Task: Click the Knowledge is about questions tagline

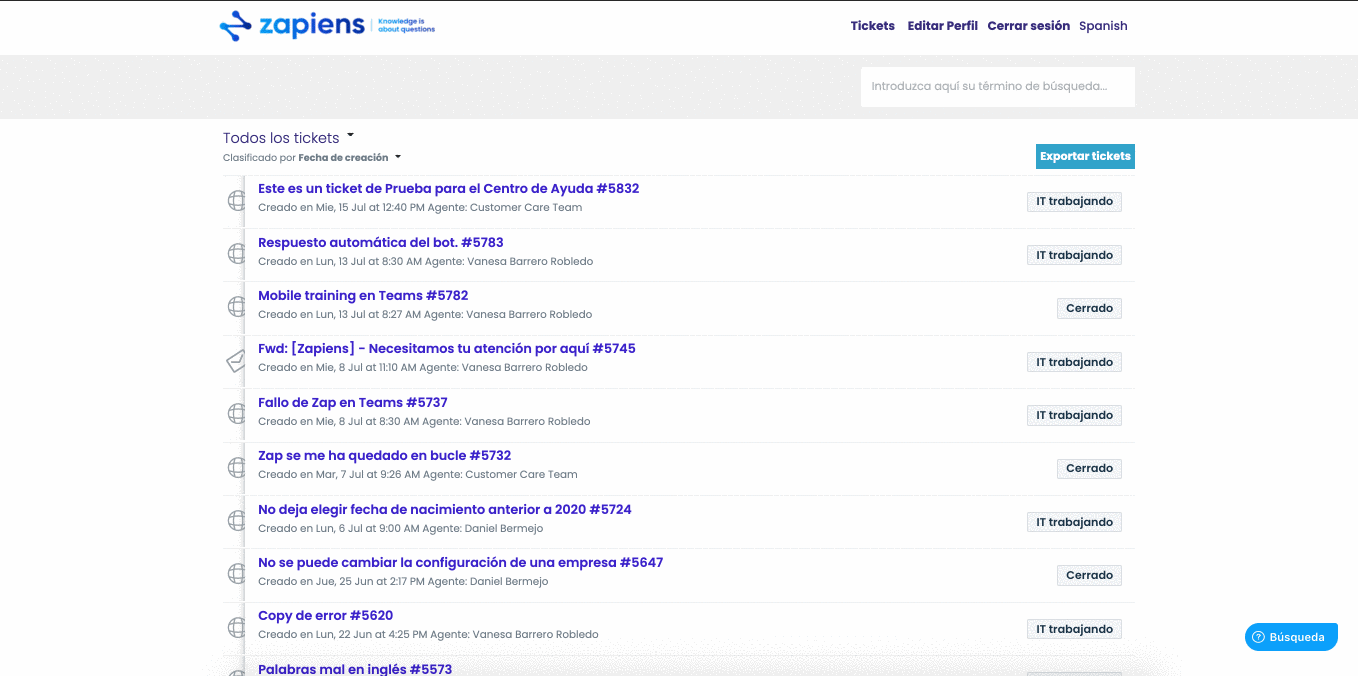Action: [406, 25]
